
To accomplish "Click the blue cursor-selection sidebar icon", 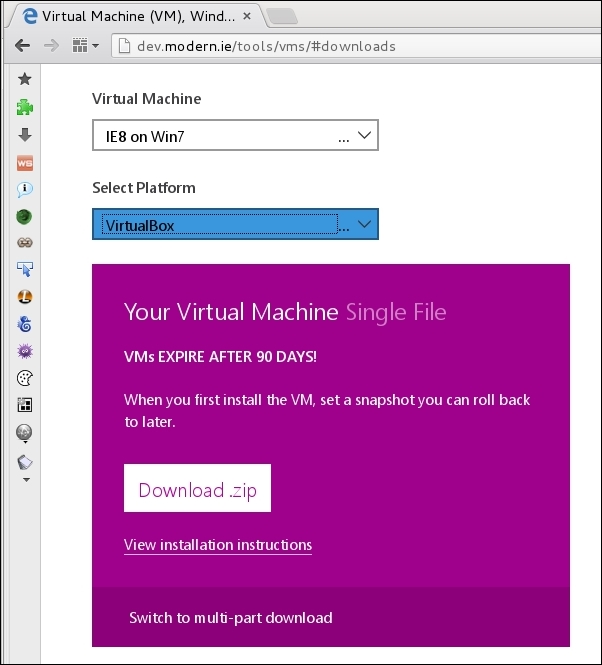I will point(25,269).
